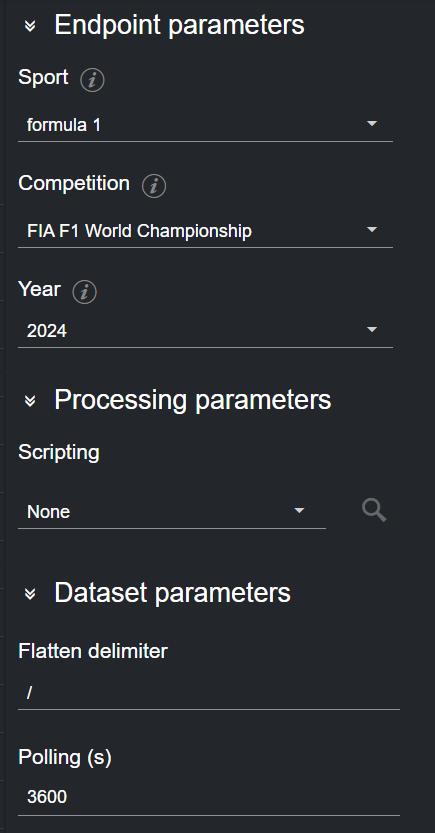
Task: Click the info icon next to Competition
Action: click(154, 186)
